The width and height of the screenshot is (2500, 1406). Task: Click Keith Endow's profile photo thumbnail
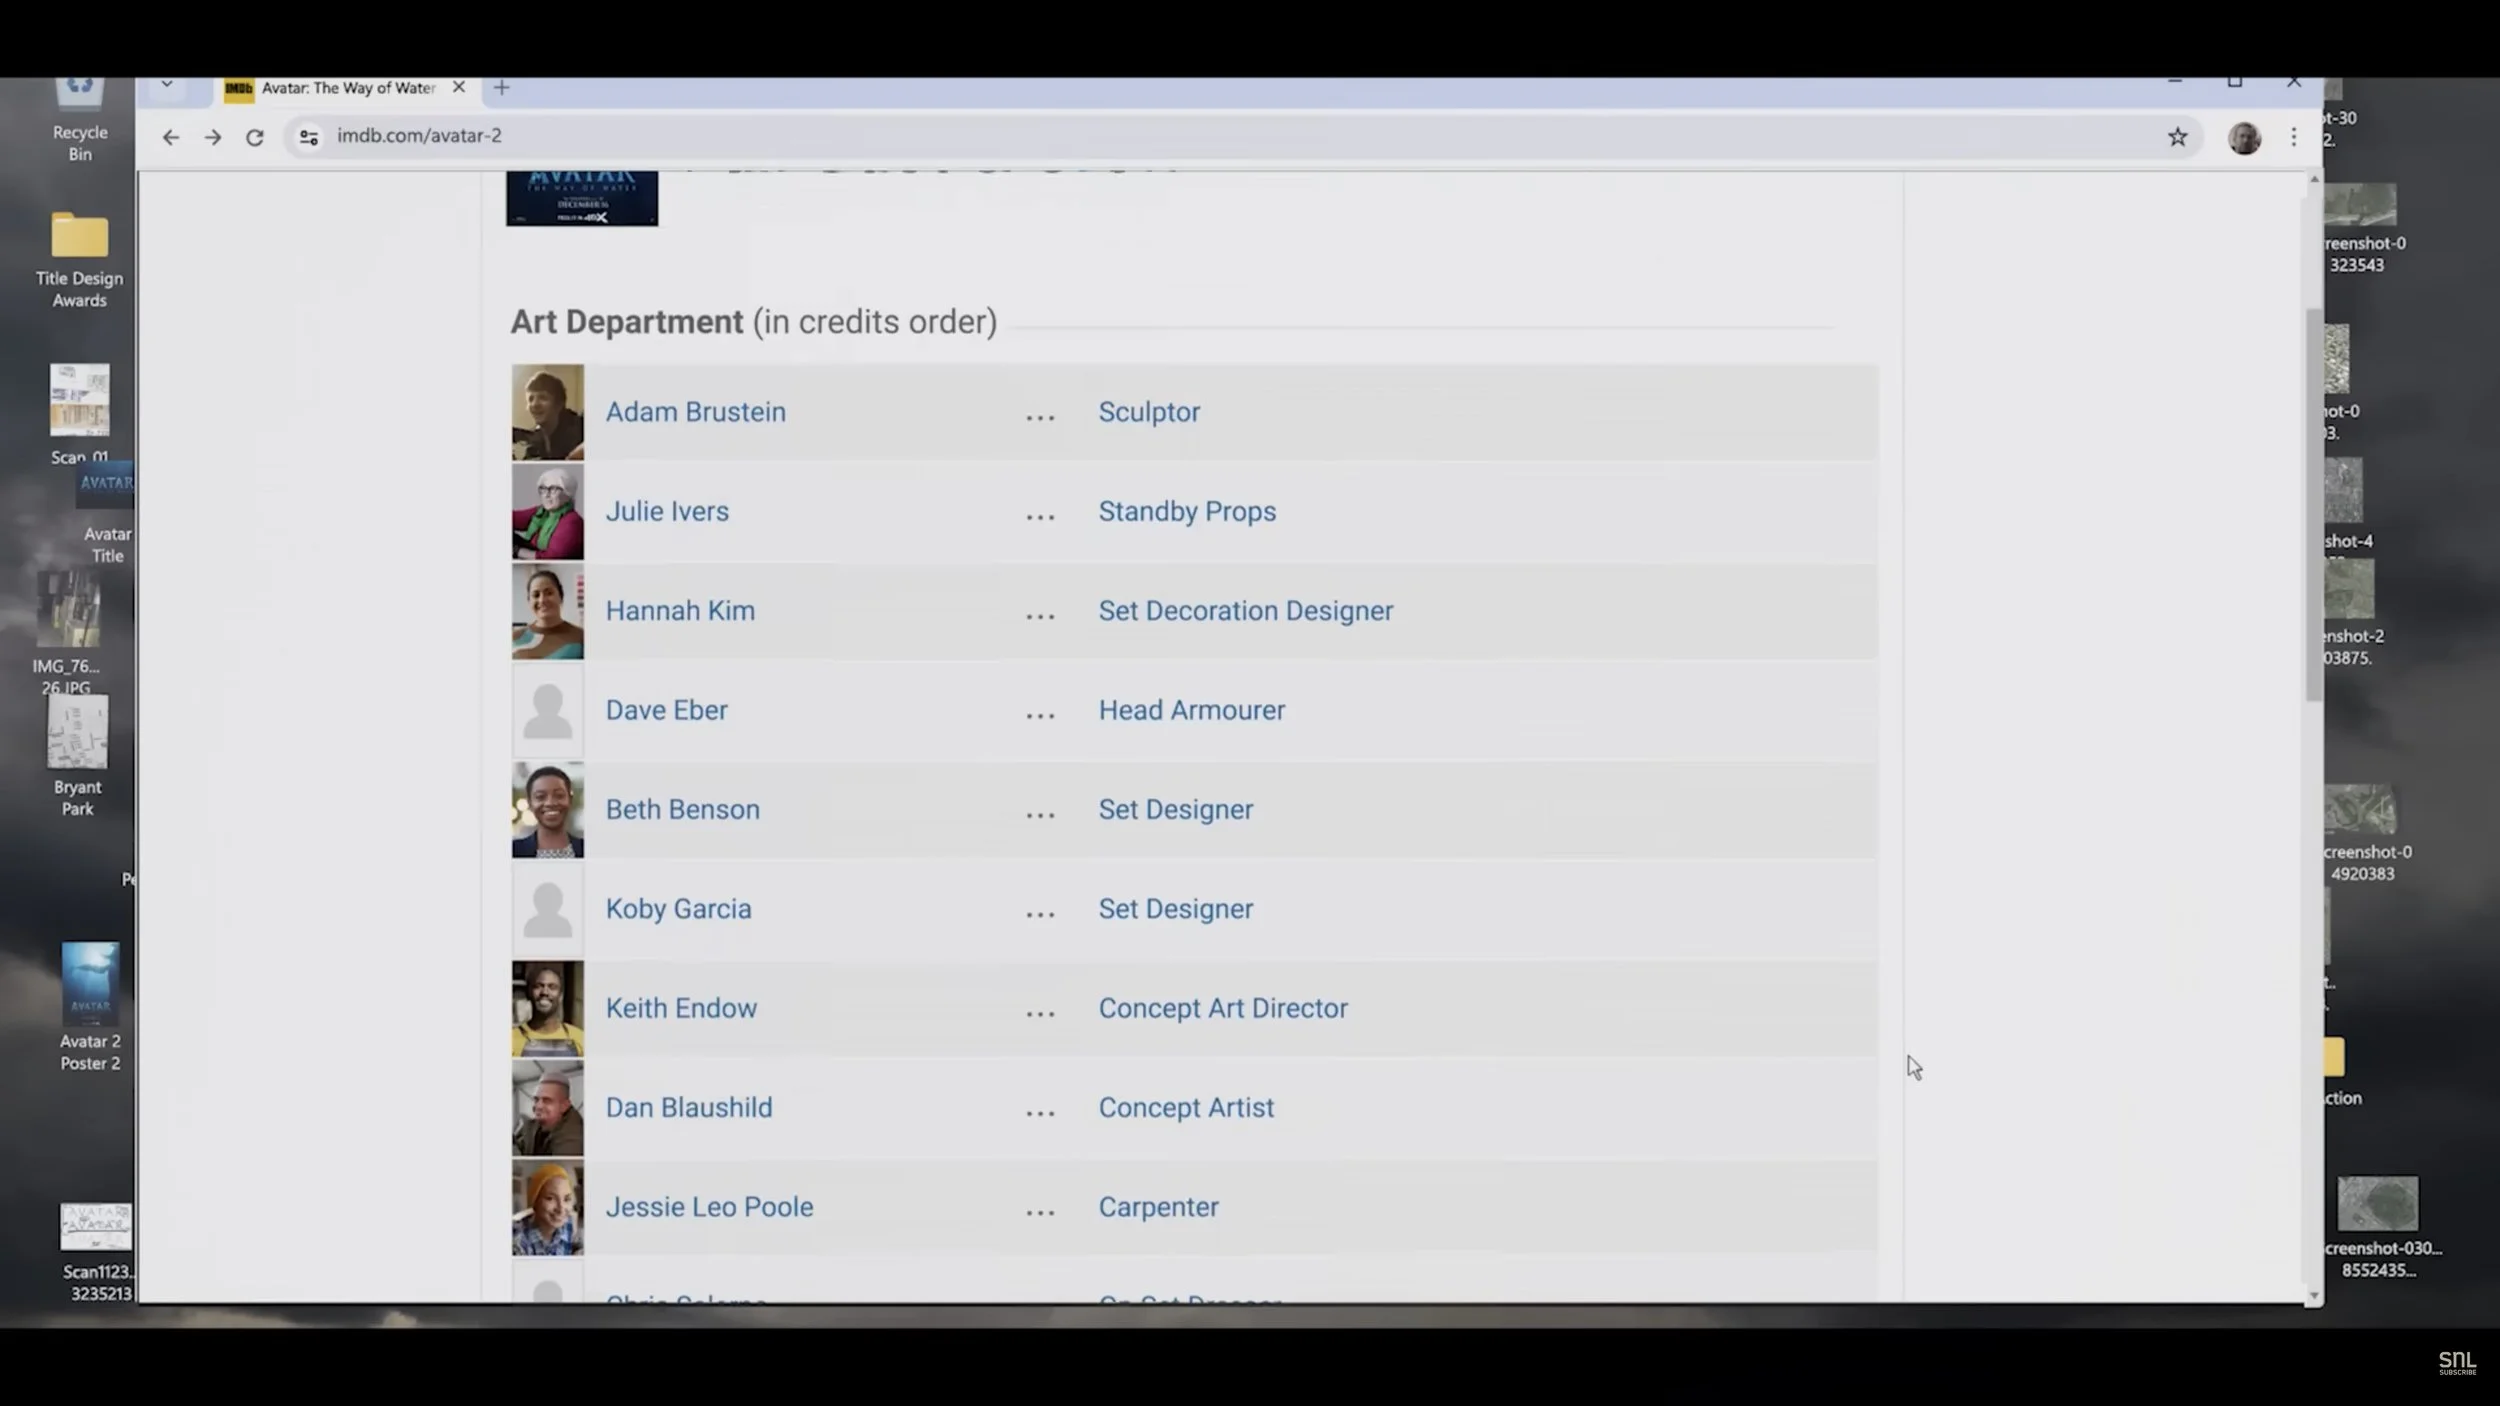click(547, 1008)
